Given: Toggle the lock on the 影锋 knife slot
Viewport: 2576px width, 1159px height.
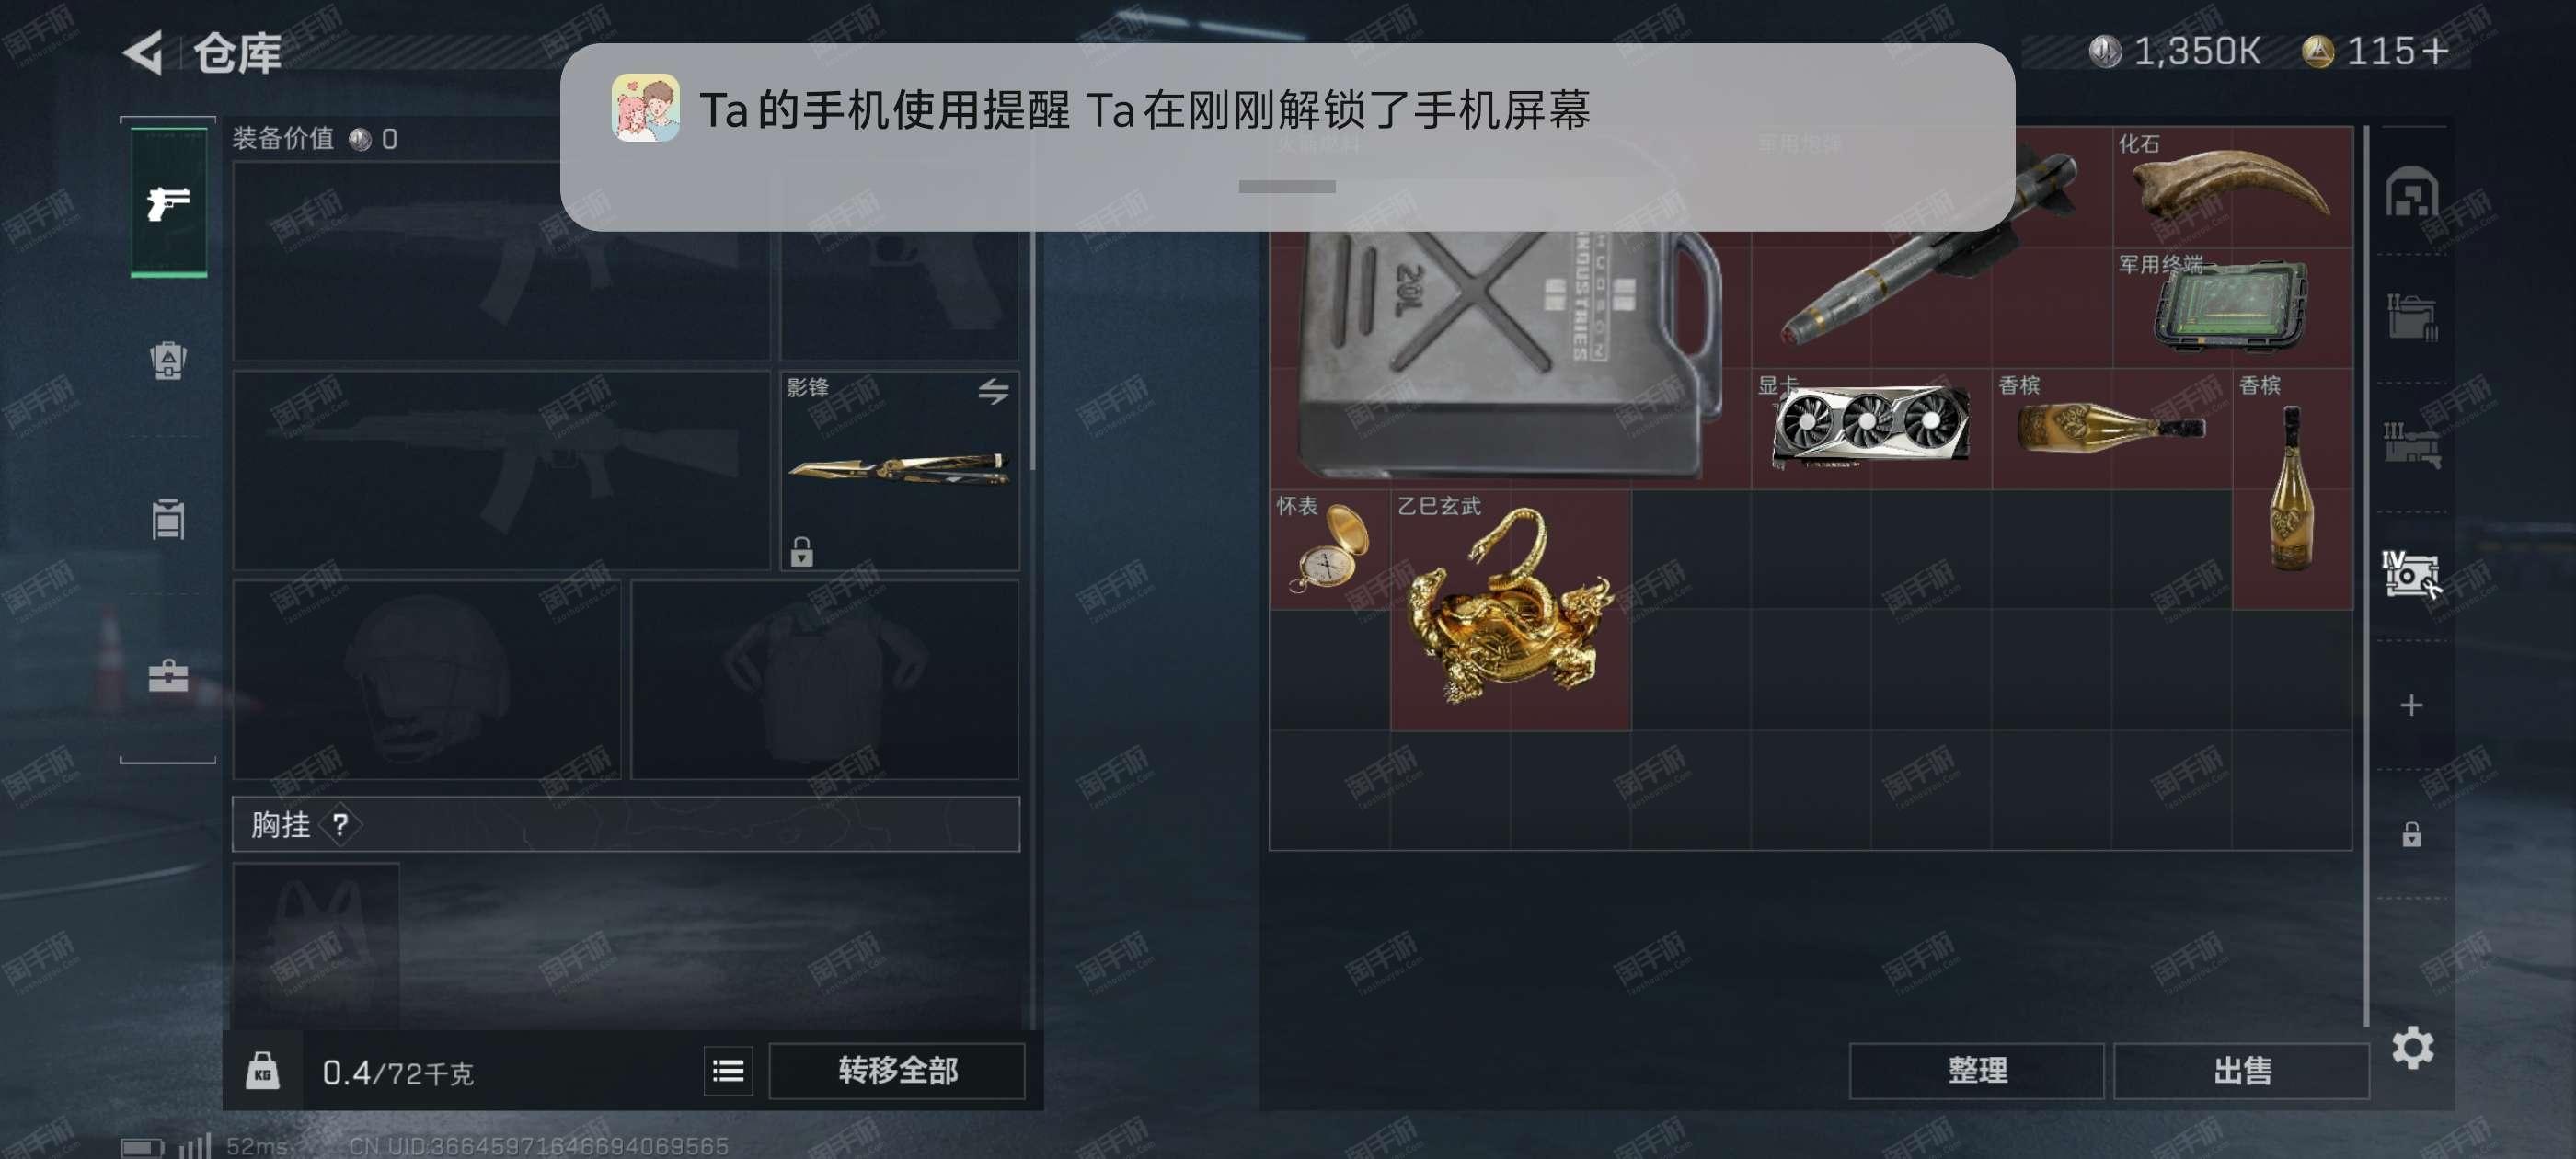Looking at the screenshot, I should (801, 551).
